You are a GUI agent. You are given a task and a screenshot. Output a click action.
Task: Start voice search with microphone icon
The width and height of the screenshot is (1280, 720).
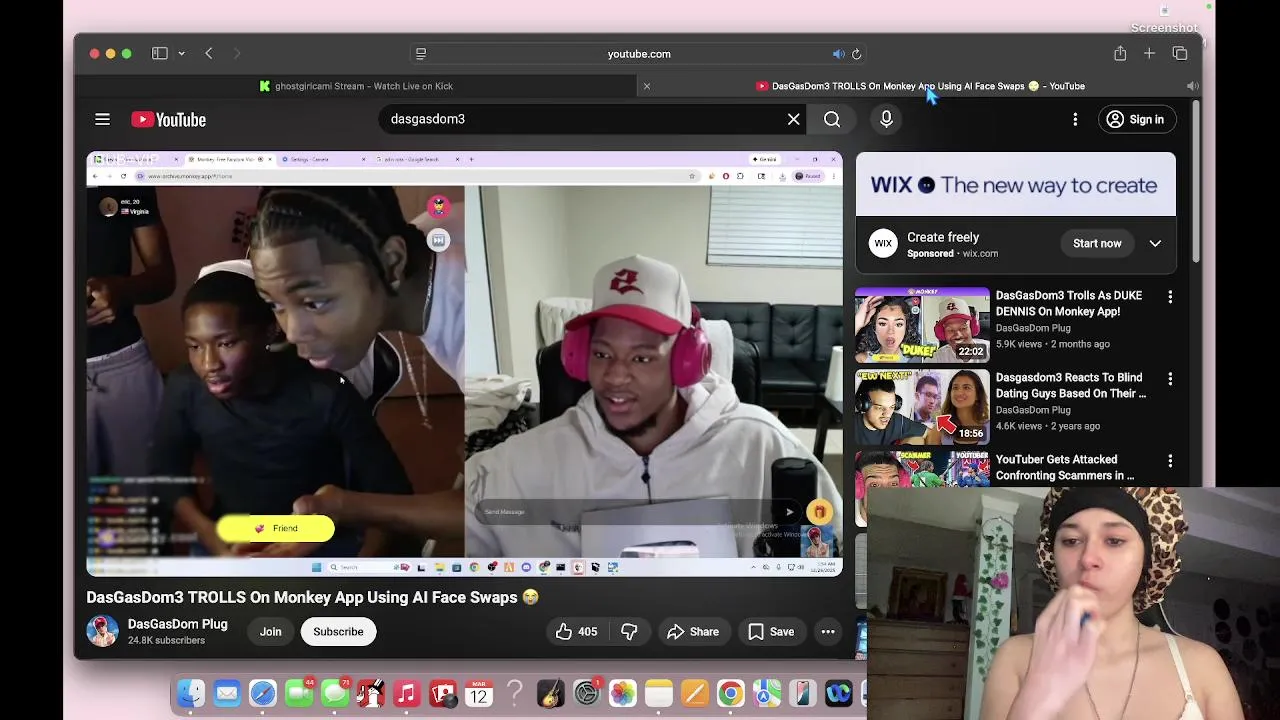tap(886, 119)
